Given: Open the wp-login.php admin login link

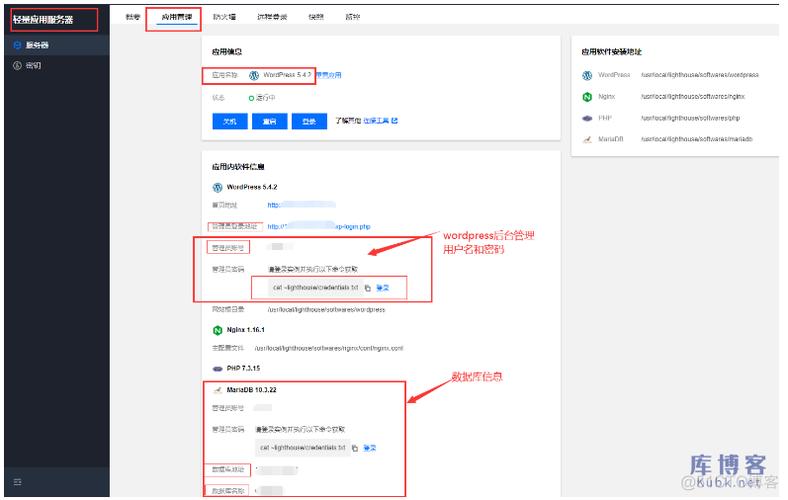Looking at the screenshot, I should (x=319, y=226).
